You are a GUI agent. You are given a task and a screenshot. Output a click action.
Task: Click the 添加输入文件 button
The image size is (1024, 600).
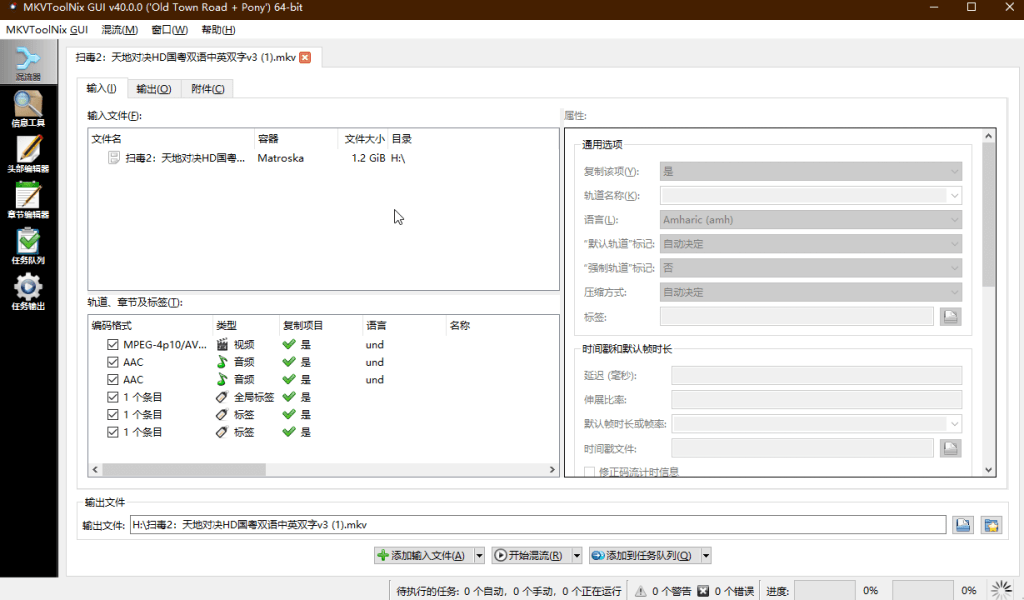(422, 555)
